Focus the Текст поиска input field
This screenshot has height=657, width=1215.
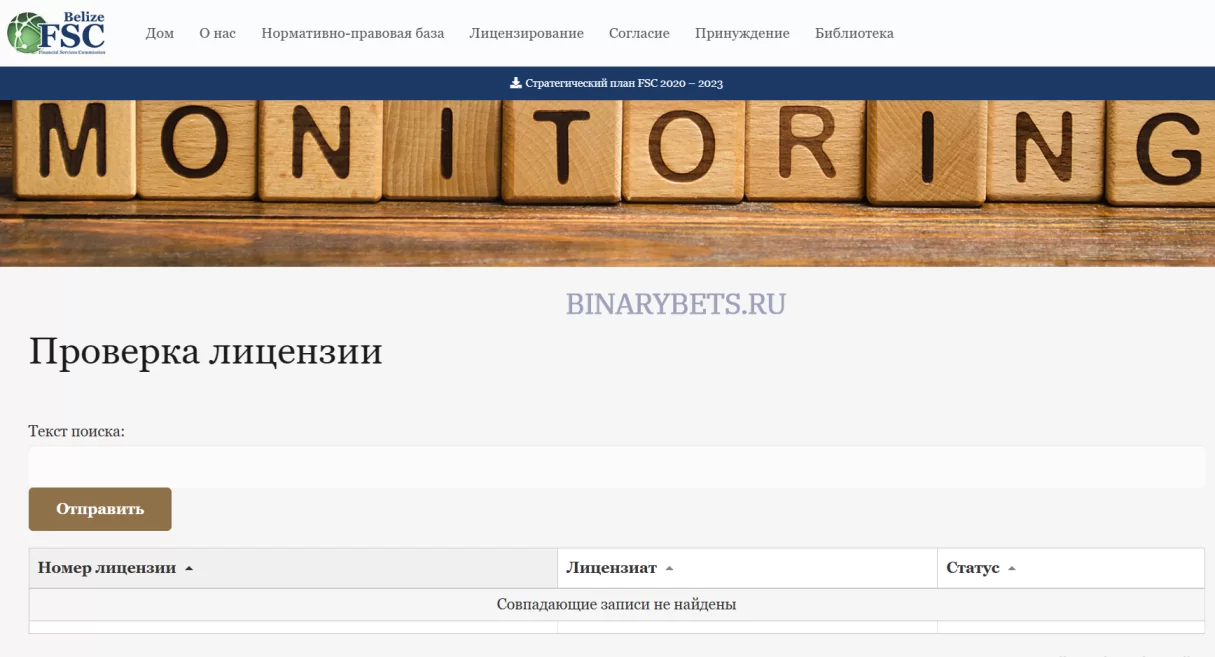pos(616,467)
